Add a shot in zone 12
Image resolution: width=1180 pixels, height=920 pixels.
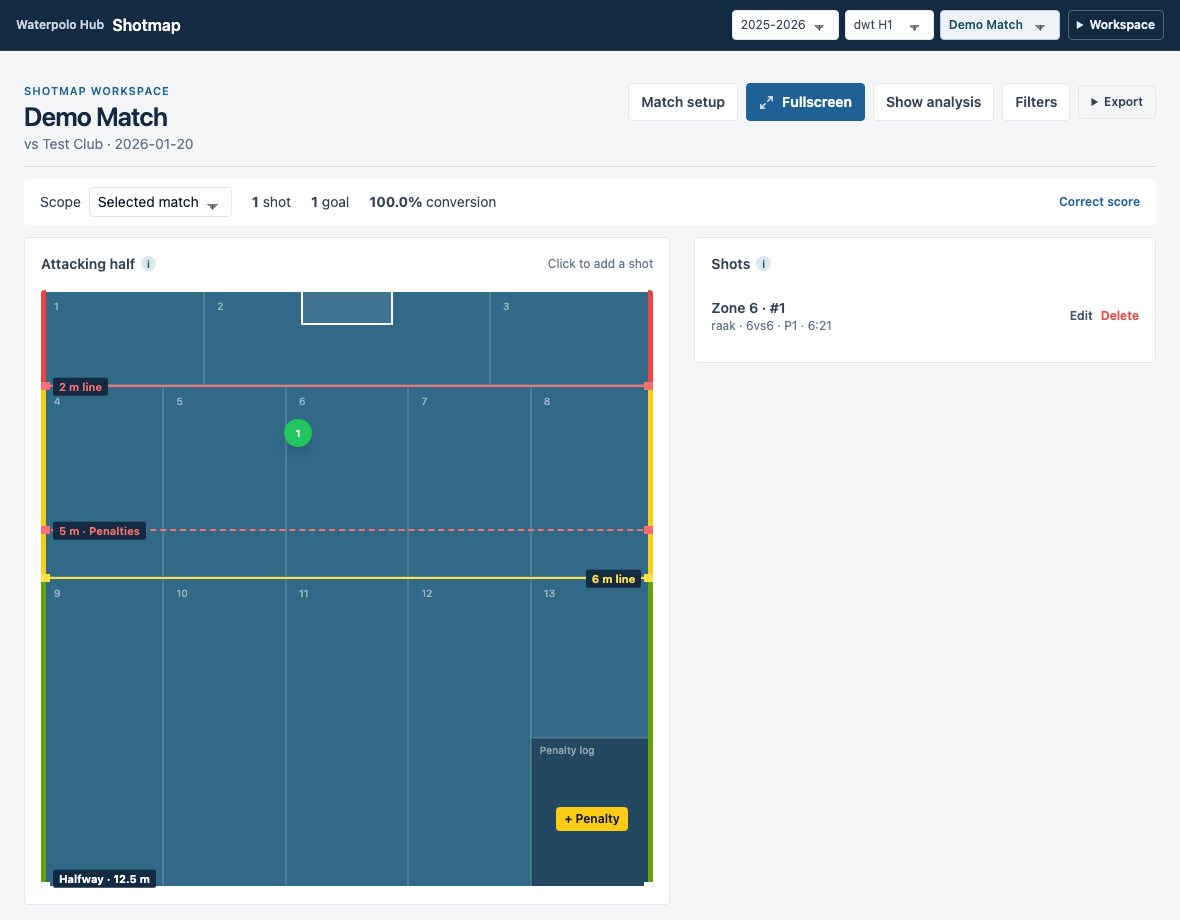(470, 732)
